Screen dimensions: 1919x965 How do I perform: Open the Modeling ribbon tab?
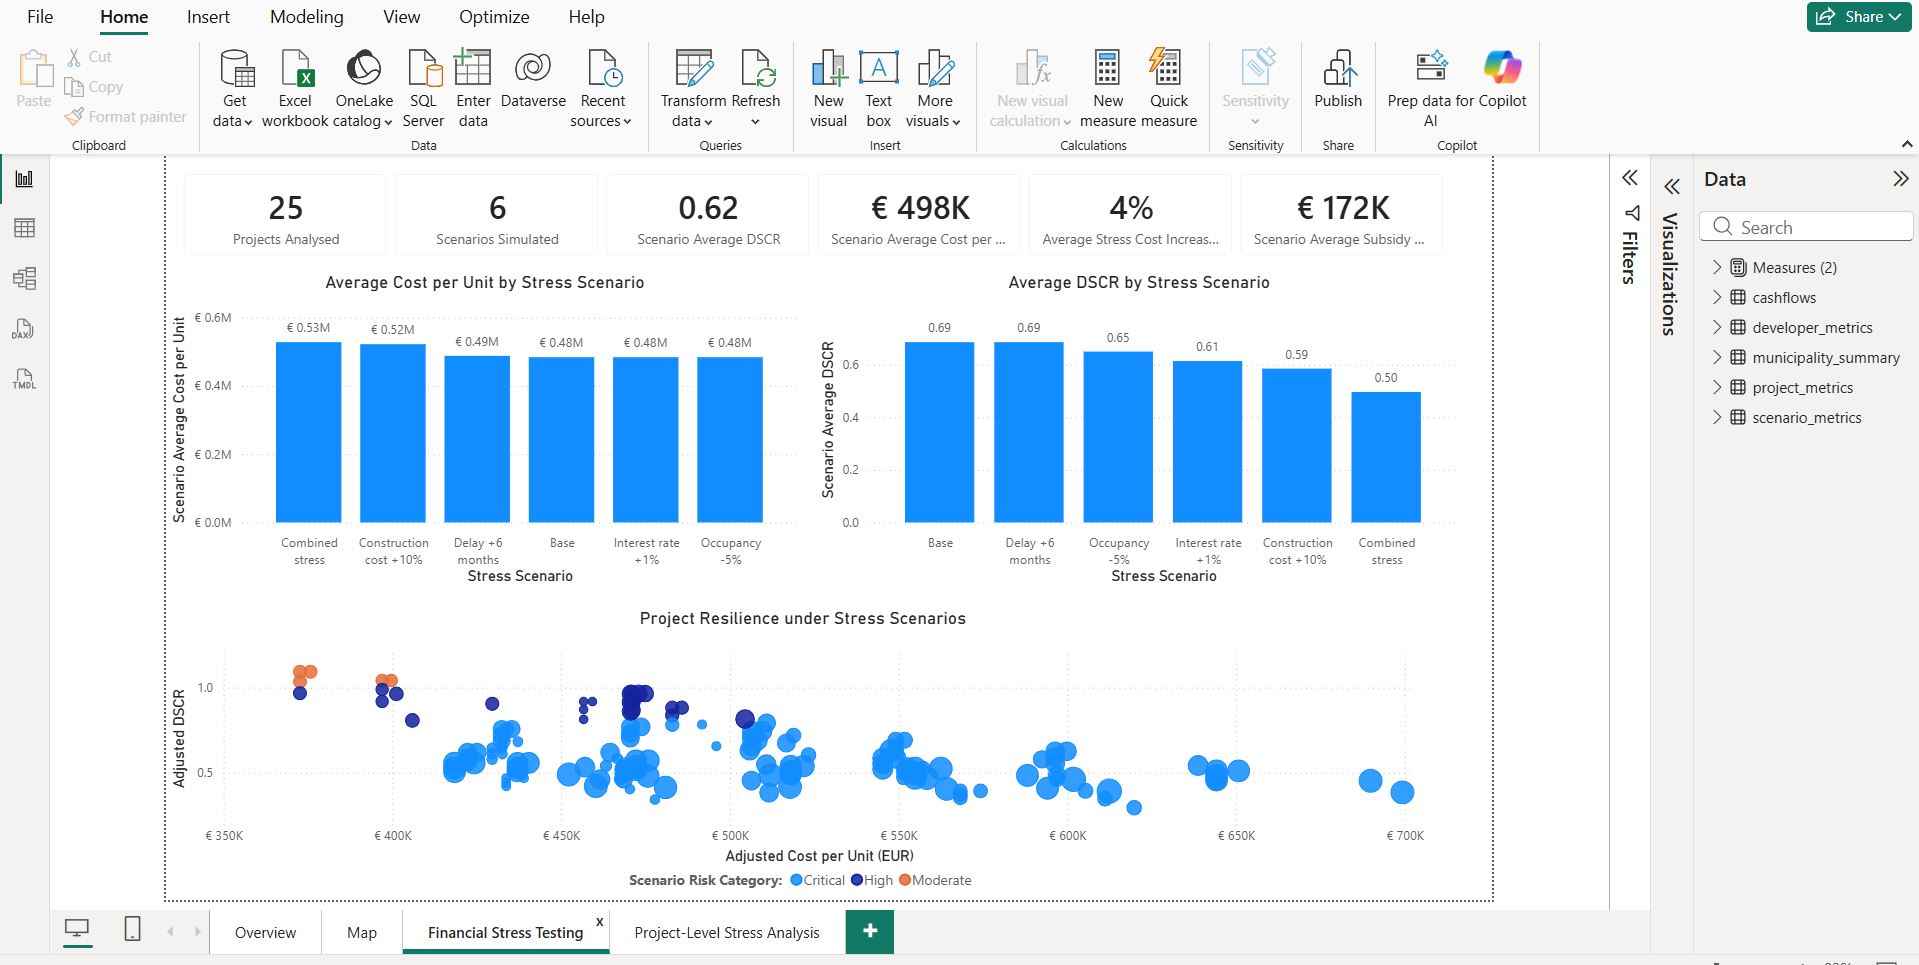306,17
